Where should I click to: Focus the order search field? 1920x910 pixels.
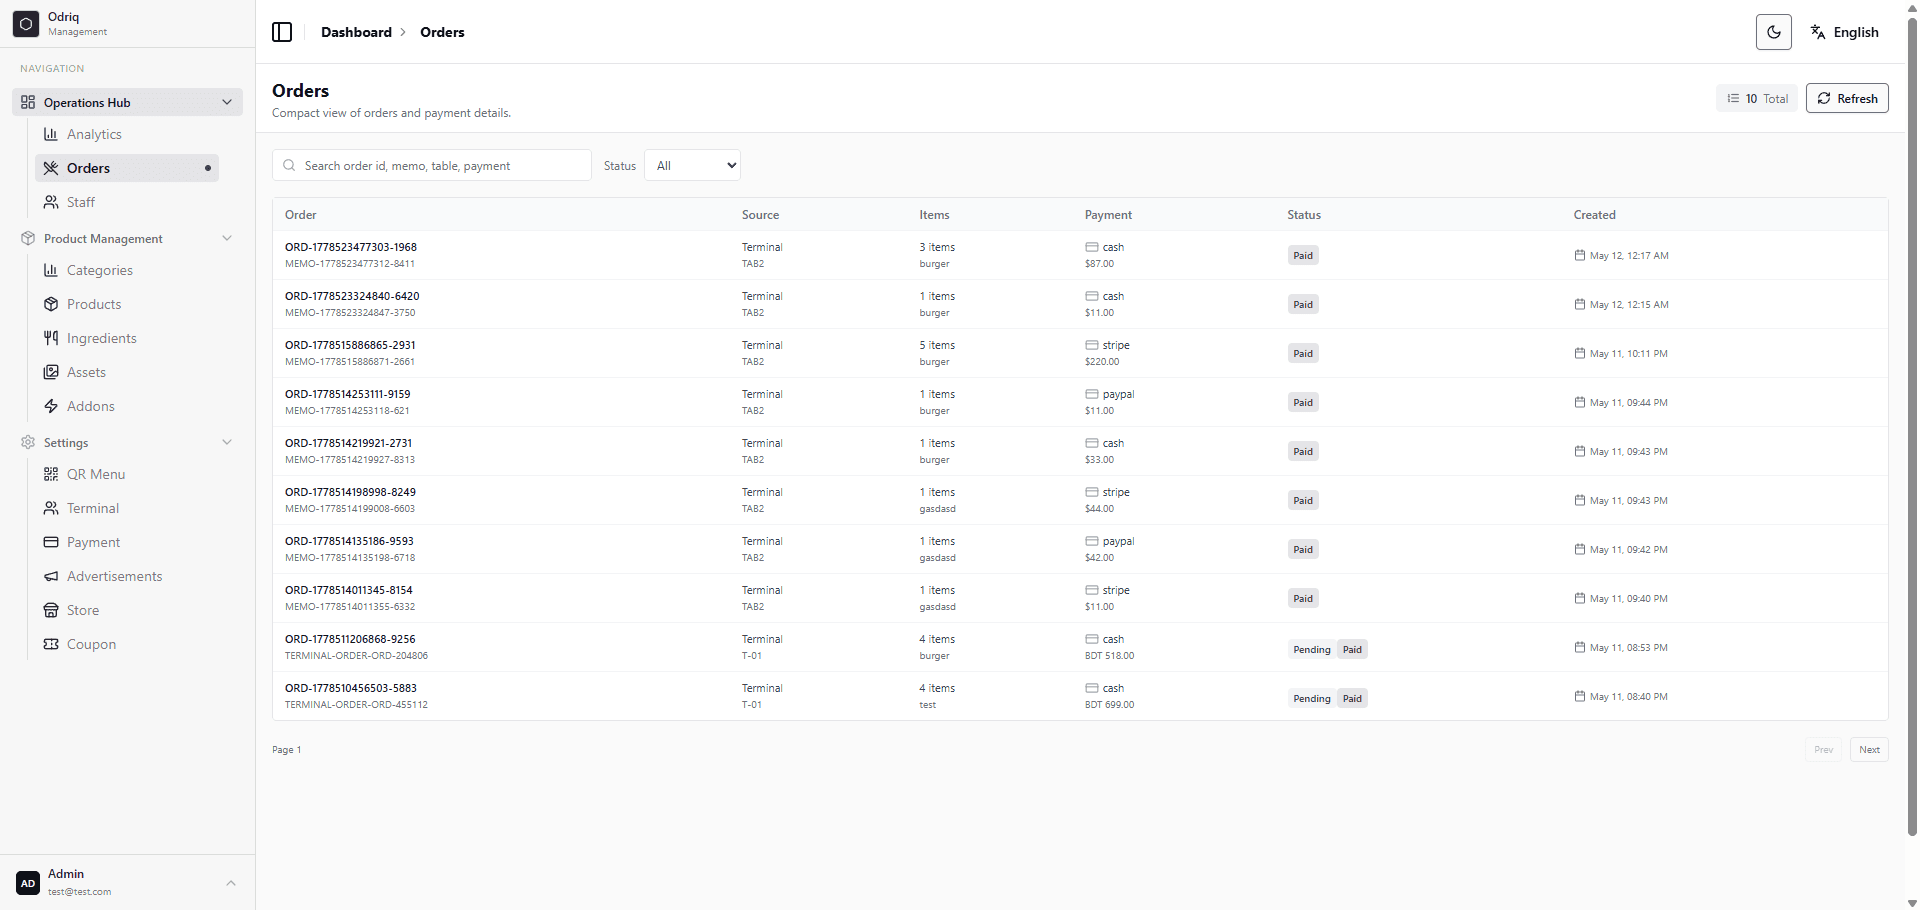pyautogui.click(x=432, y=165)
